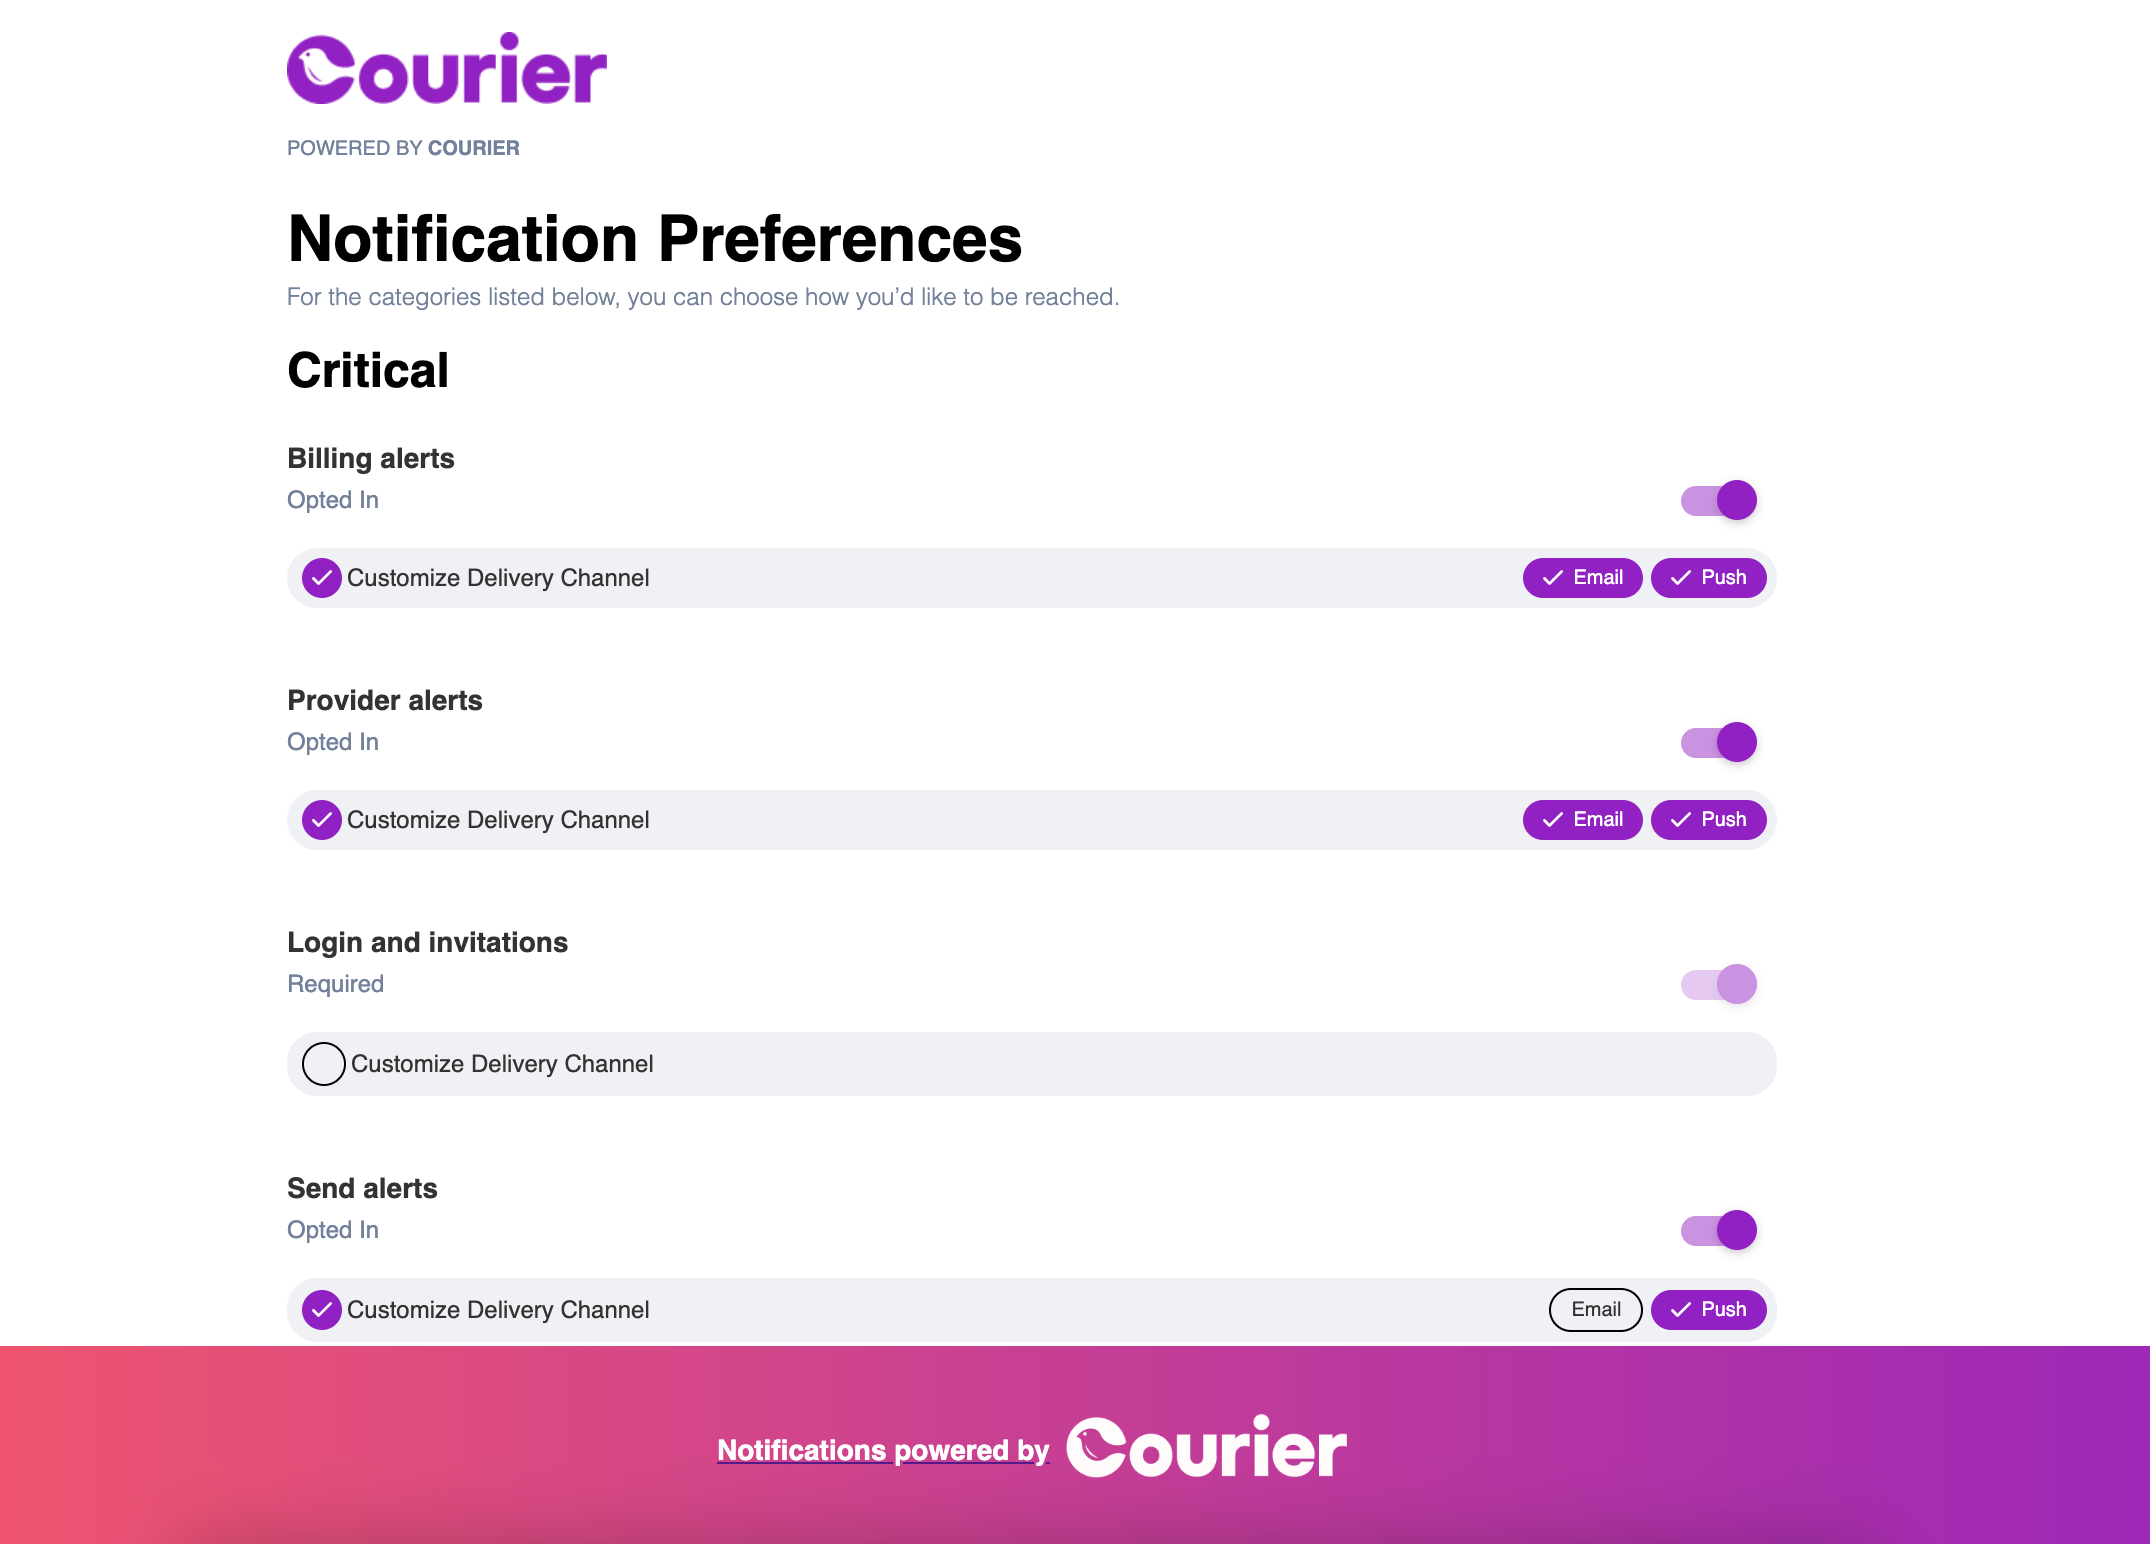Toggle the Send alerts opted-in switch

(x=1716, y=1229)
